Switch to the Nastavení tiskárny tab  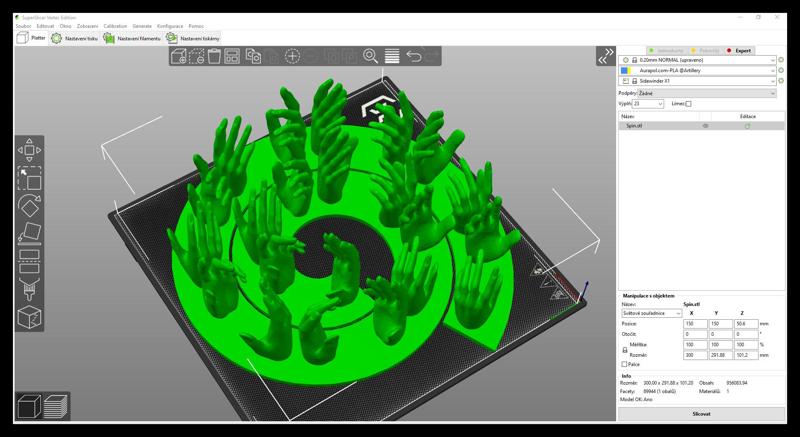pos(193,38)
